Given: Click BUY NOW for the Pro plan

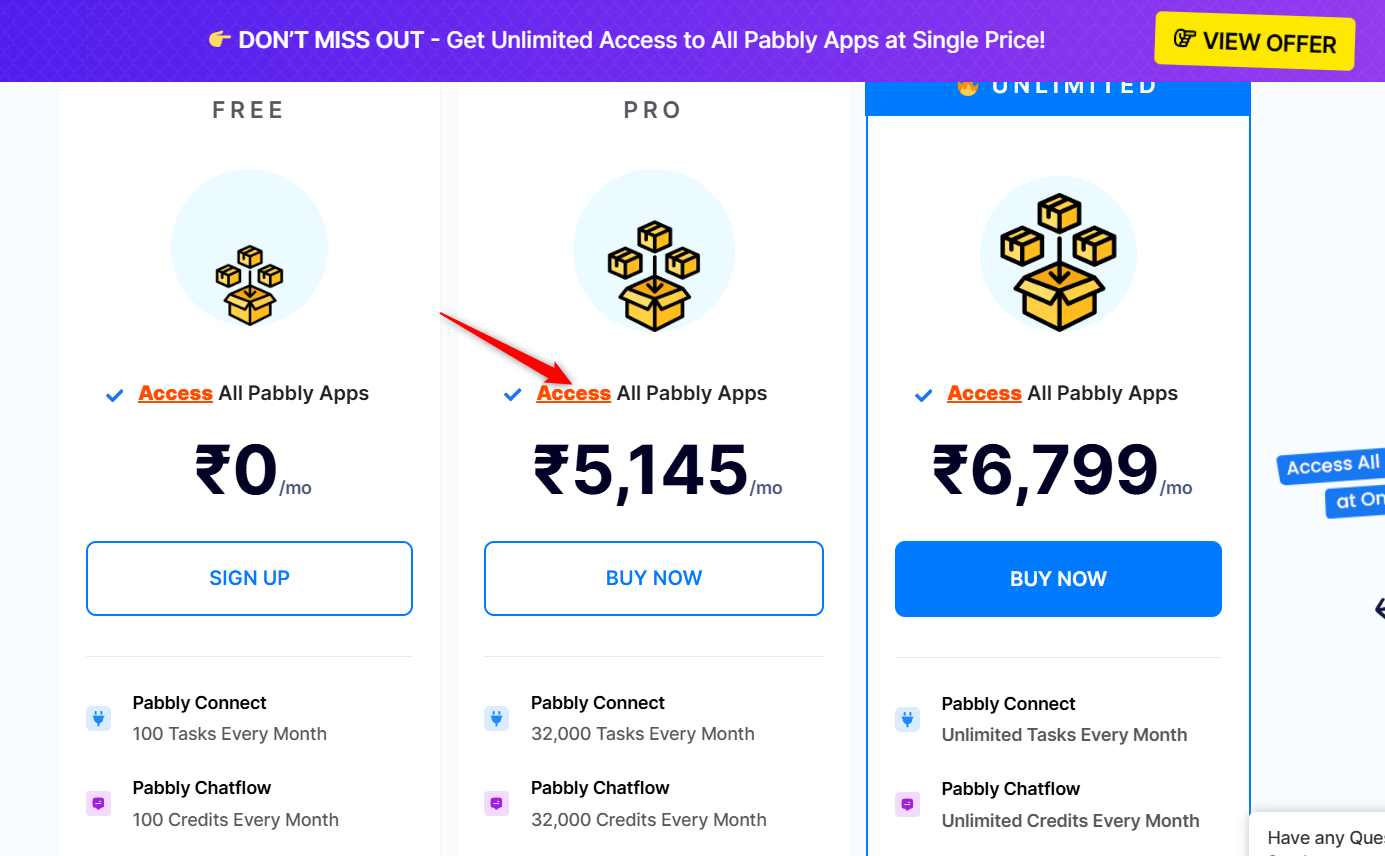Looking at the screenshot, I should 654,578.
